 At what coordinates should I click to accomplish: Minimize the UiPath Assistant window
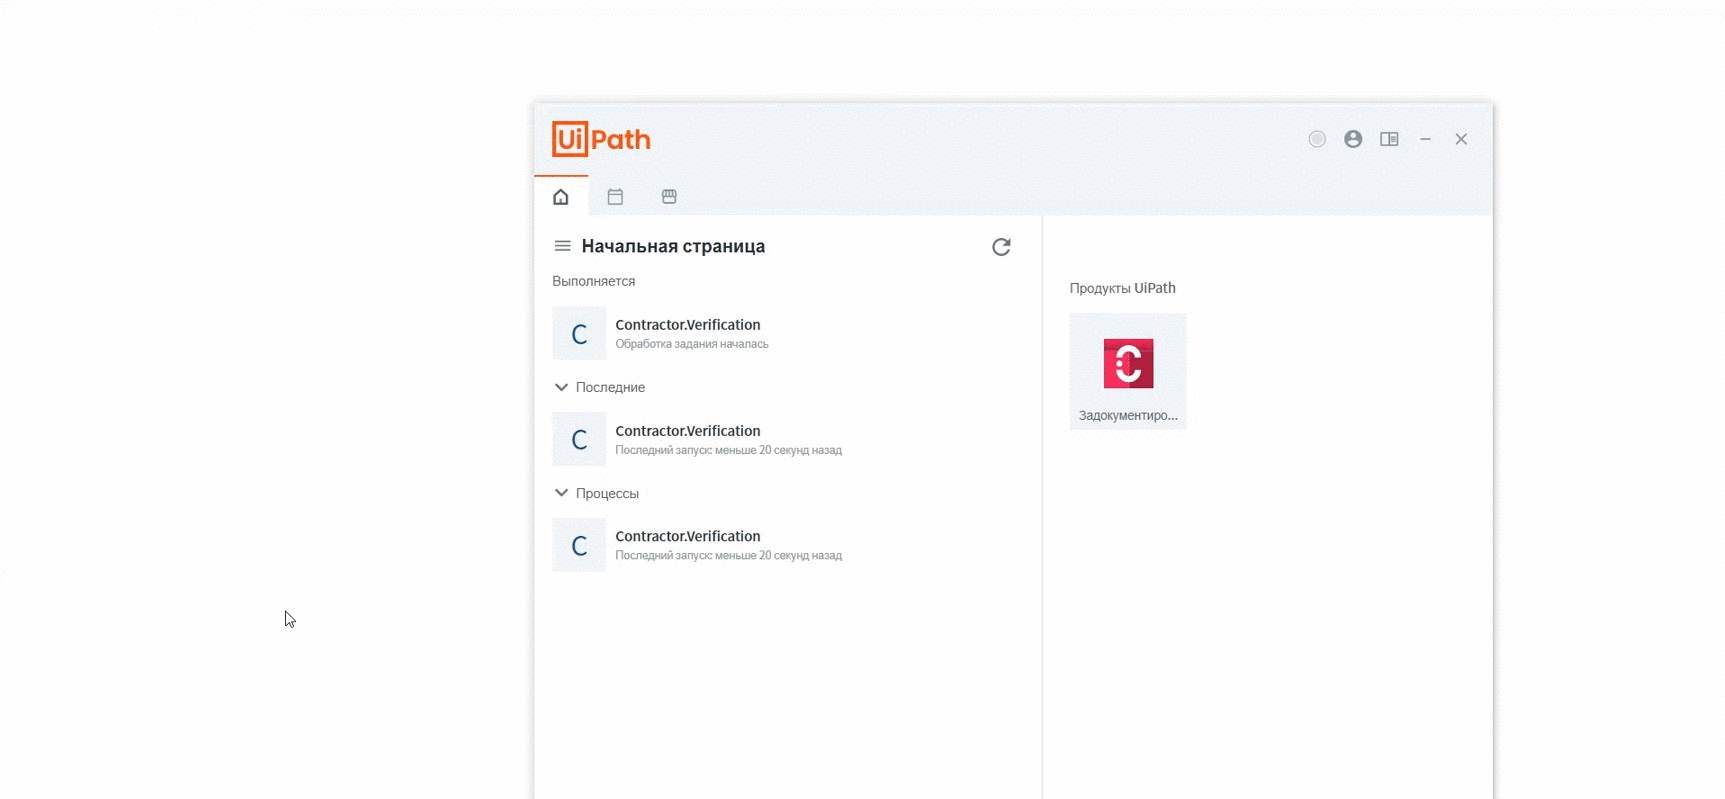(1425, 139)
